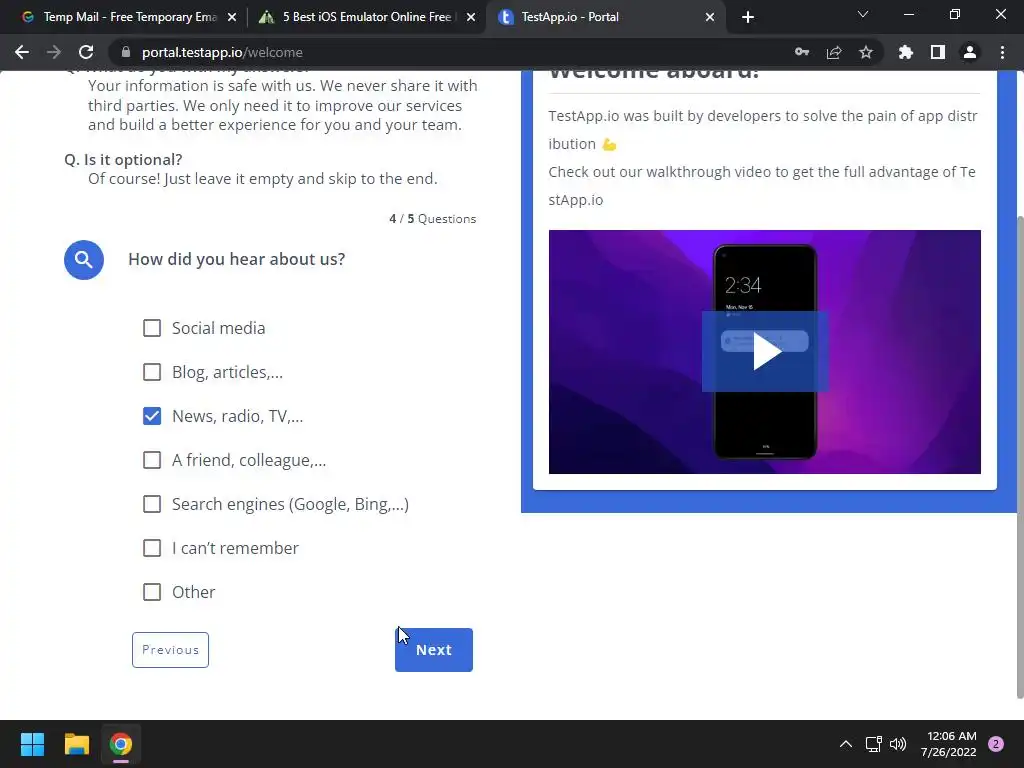1024x768 pixels.
Task: Play the walkthrough video
Action: 765,351
